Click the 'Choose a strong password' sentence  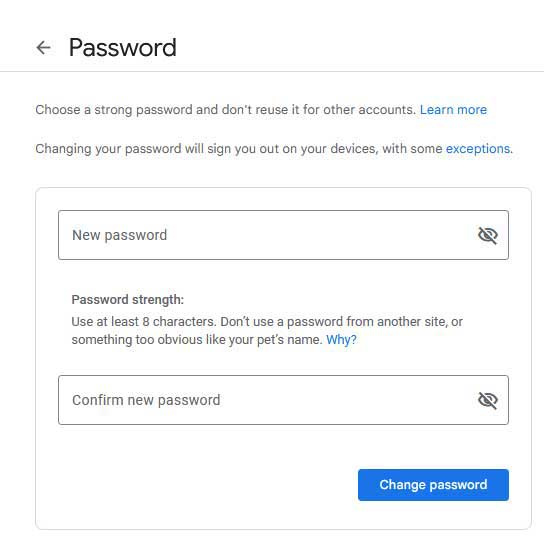click(x=225, y=110)
